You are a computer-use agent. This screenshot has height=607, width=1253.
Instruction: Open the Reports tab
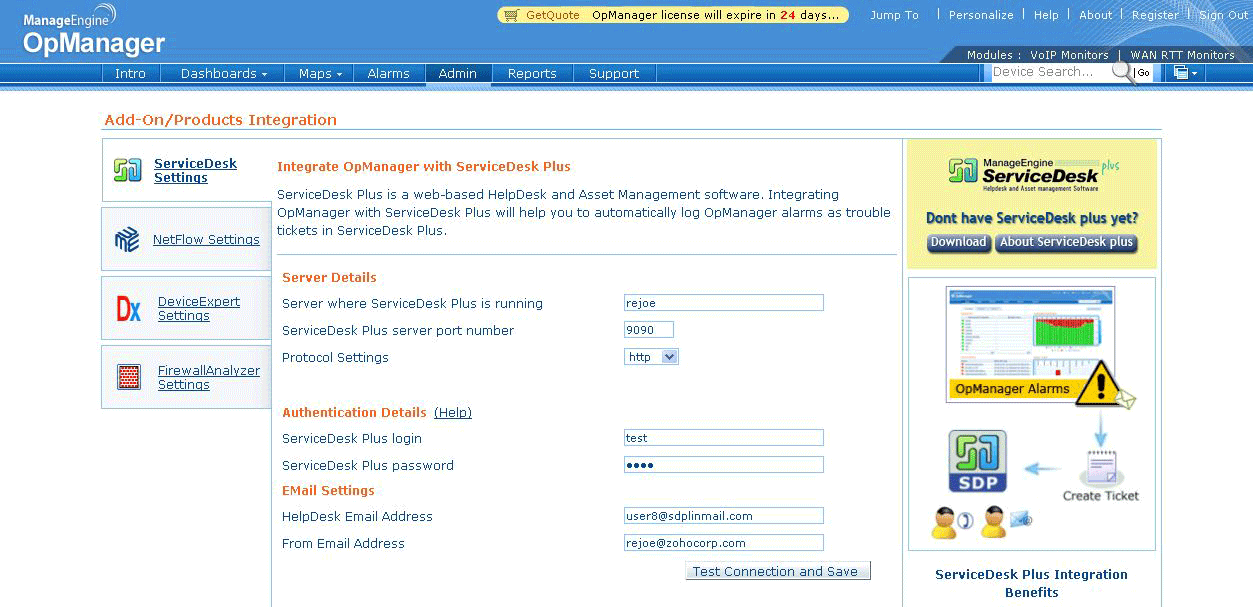[532, 73]
